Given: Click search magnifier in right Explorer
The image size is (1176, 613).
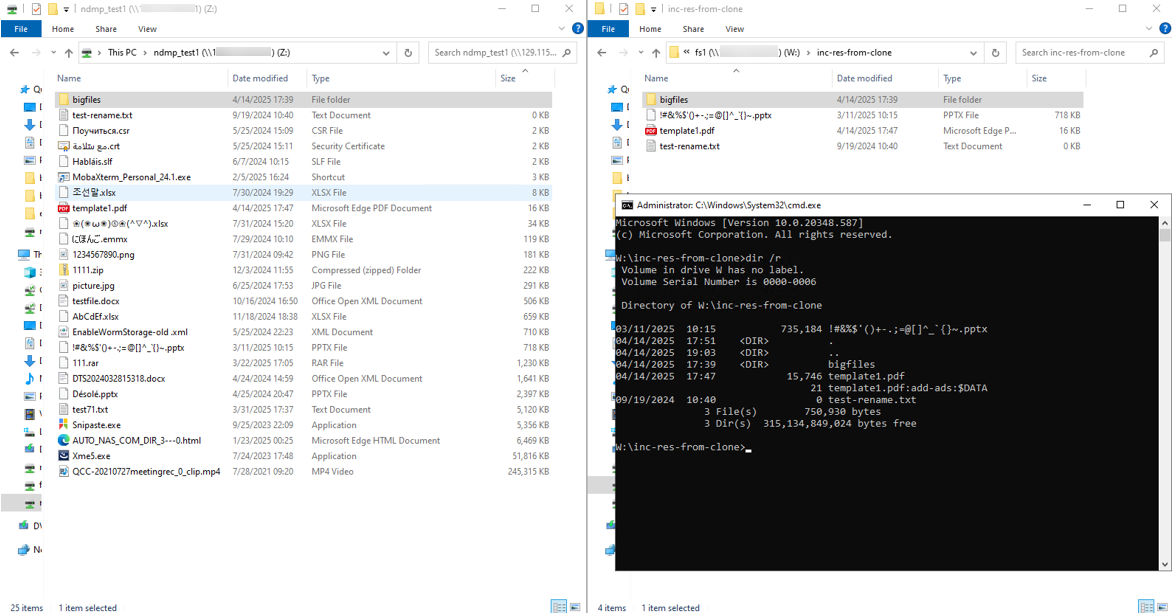Looking at the screenshot, I should click(x=1154, y=53).
